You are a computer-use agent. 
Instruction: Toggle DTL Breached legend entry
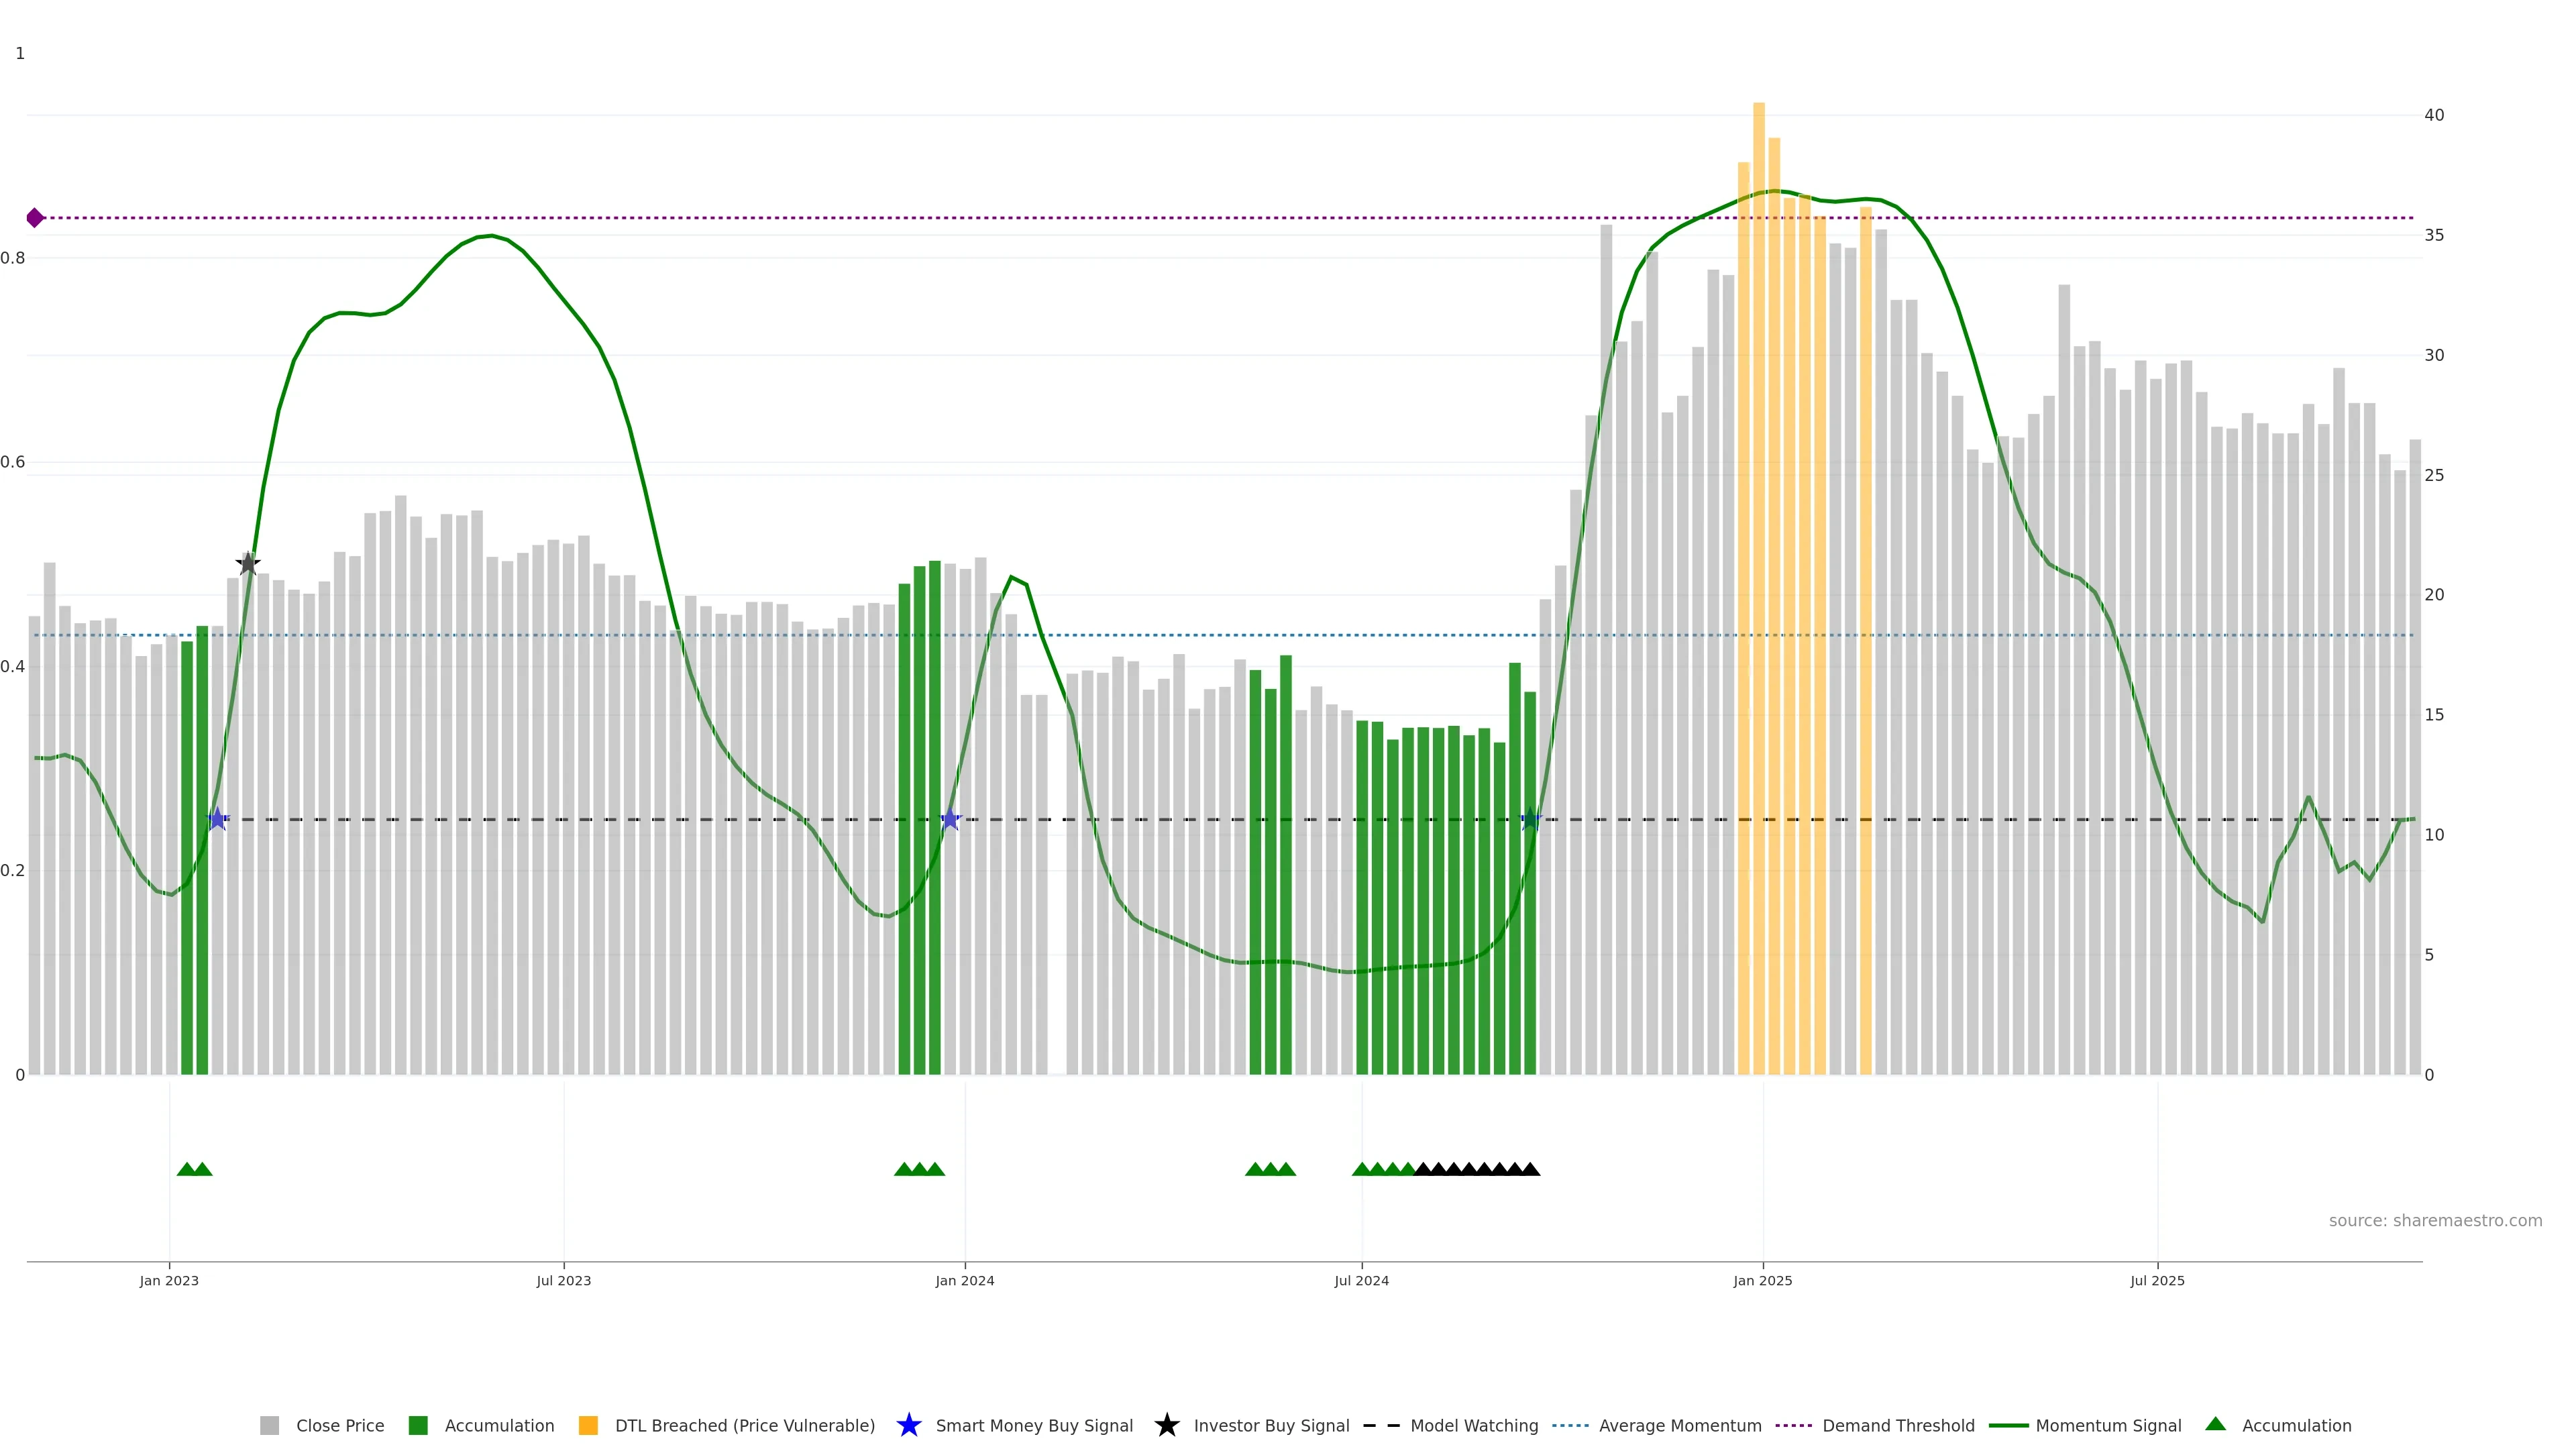pyautogui.click(x=744, y=1426)
